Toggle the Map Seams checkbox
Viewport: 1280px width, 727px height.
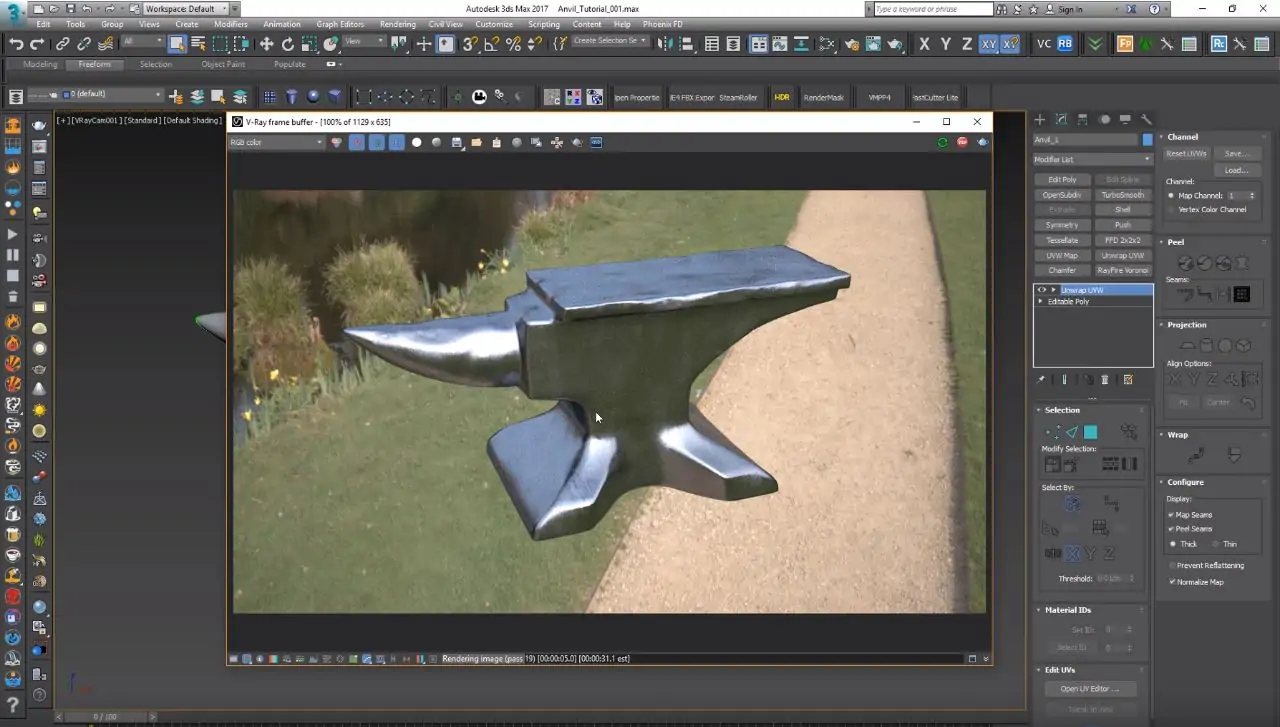click(1171, 515)
